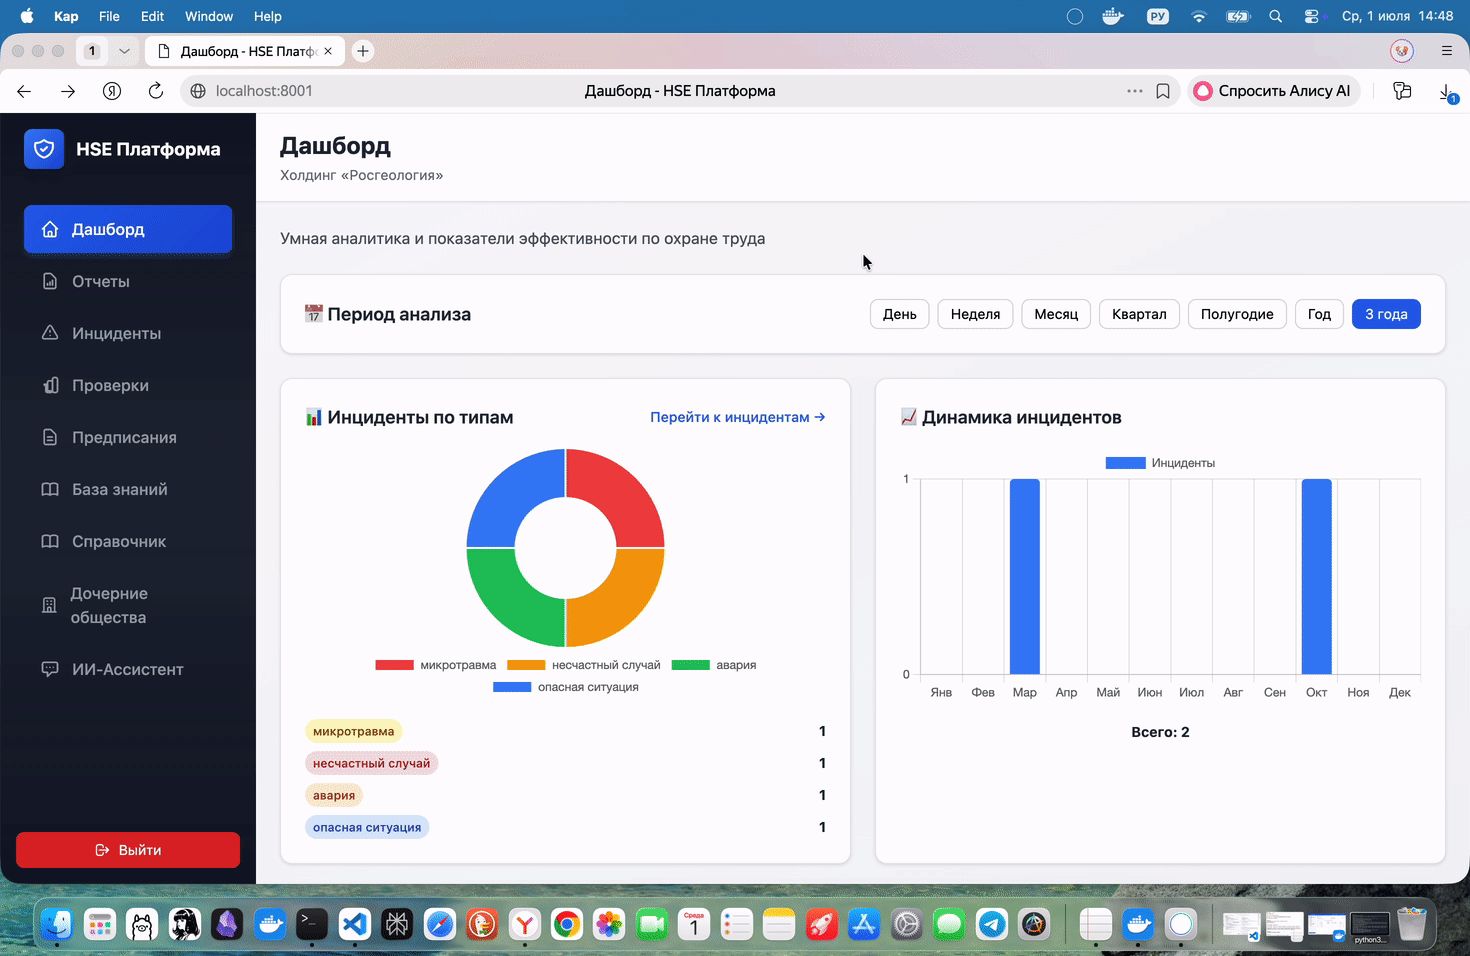Image resolution: width=1470 pixels, height=956 pixels.
Task: Open the File menu
Action: [x=109, y=16]
